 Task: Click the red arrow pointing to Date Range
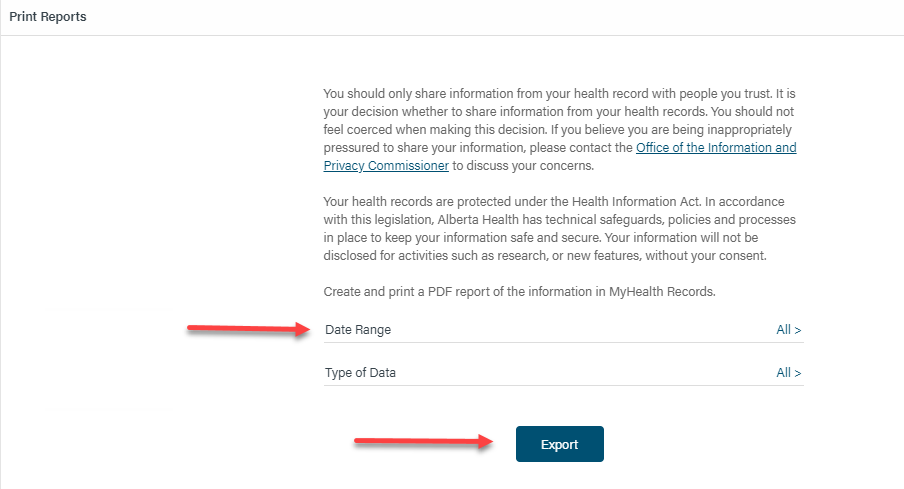pos(248,331)
